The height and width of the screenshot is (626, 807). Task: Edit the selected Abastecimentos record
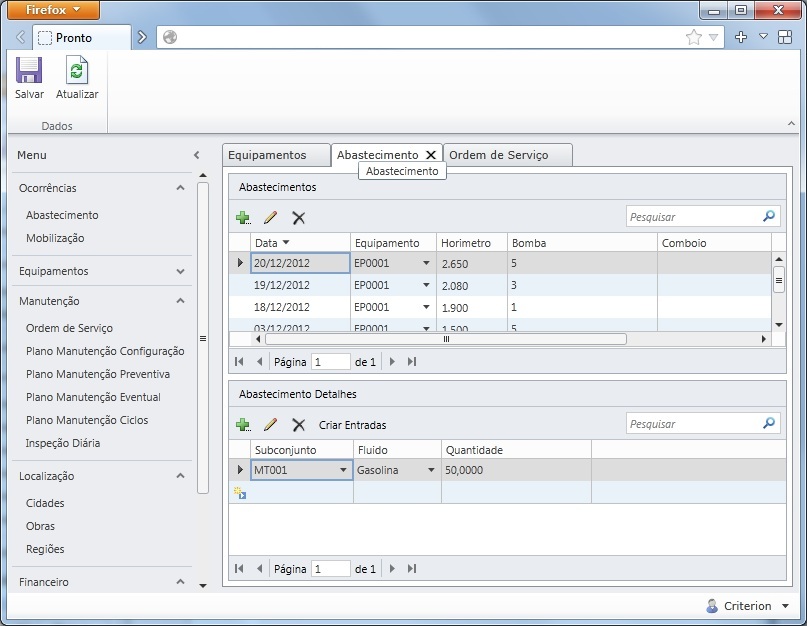point(270,218)
